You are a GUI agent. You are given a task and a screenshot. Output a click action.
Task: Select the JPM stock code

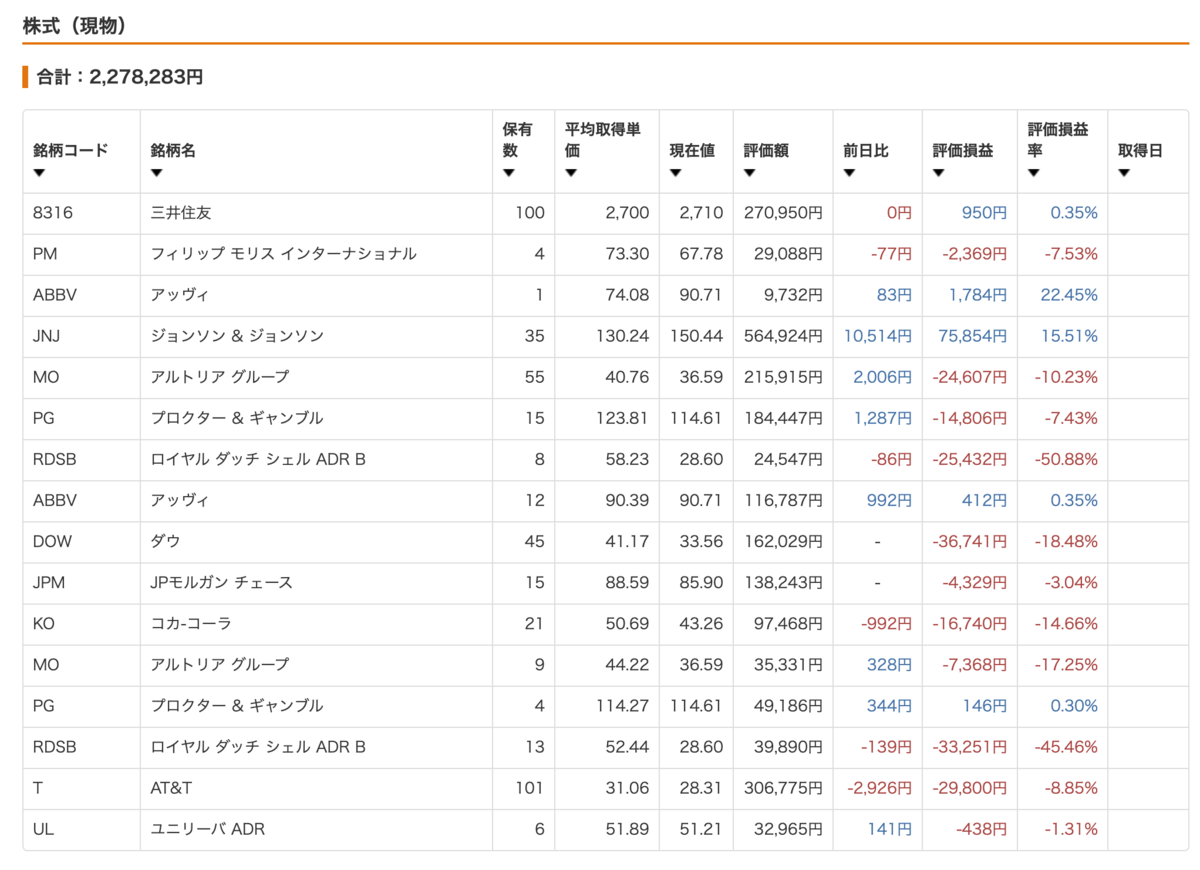click(48, 582)
